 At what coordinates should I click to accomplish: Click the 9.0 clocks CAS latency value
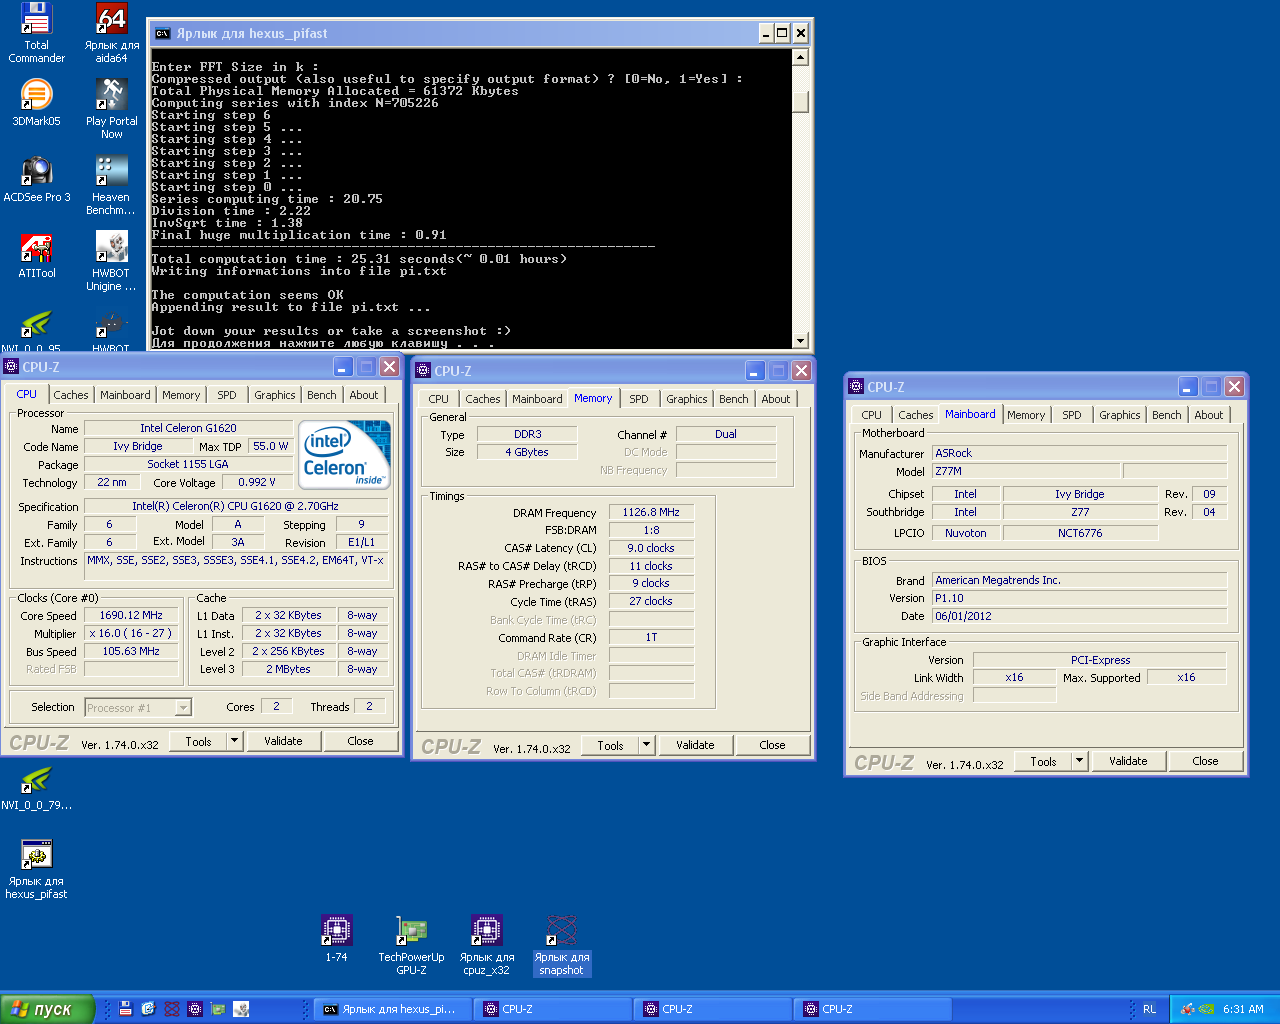pos(651,548)
